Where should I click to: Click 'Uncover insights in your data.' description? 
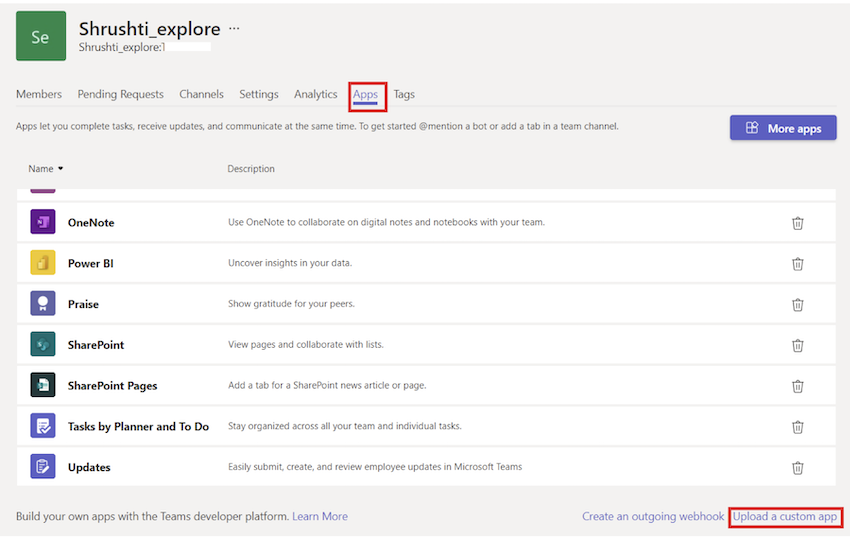290,263
